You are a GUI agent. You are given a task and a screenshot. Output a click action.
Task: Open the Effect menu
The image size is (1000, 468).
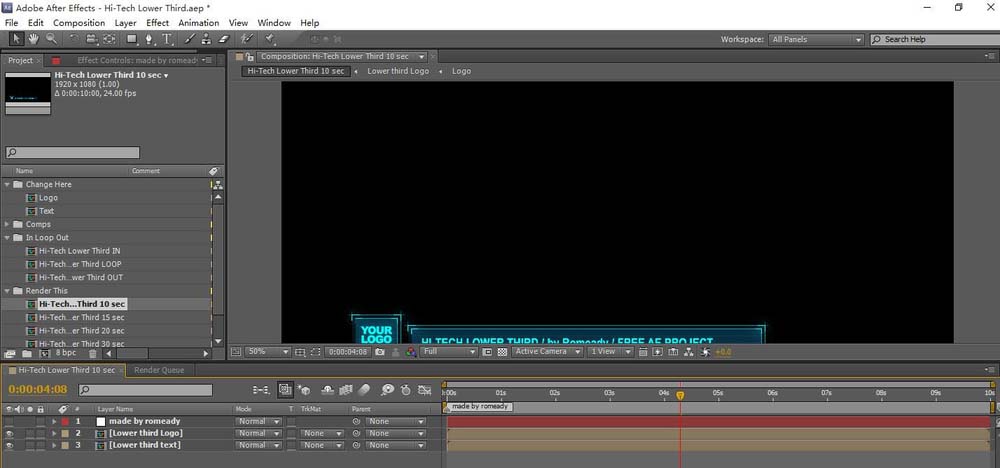click(158, 22)
